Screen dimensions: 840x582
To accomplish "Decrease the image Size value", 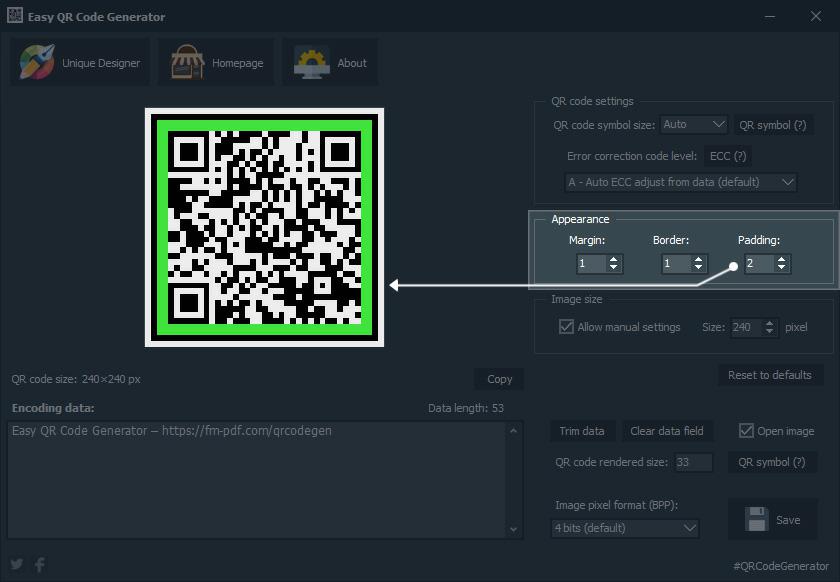I will point(770,331).
